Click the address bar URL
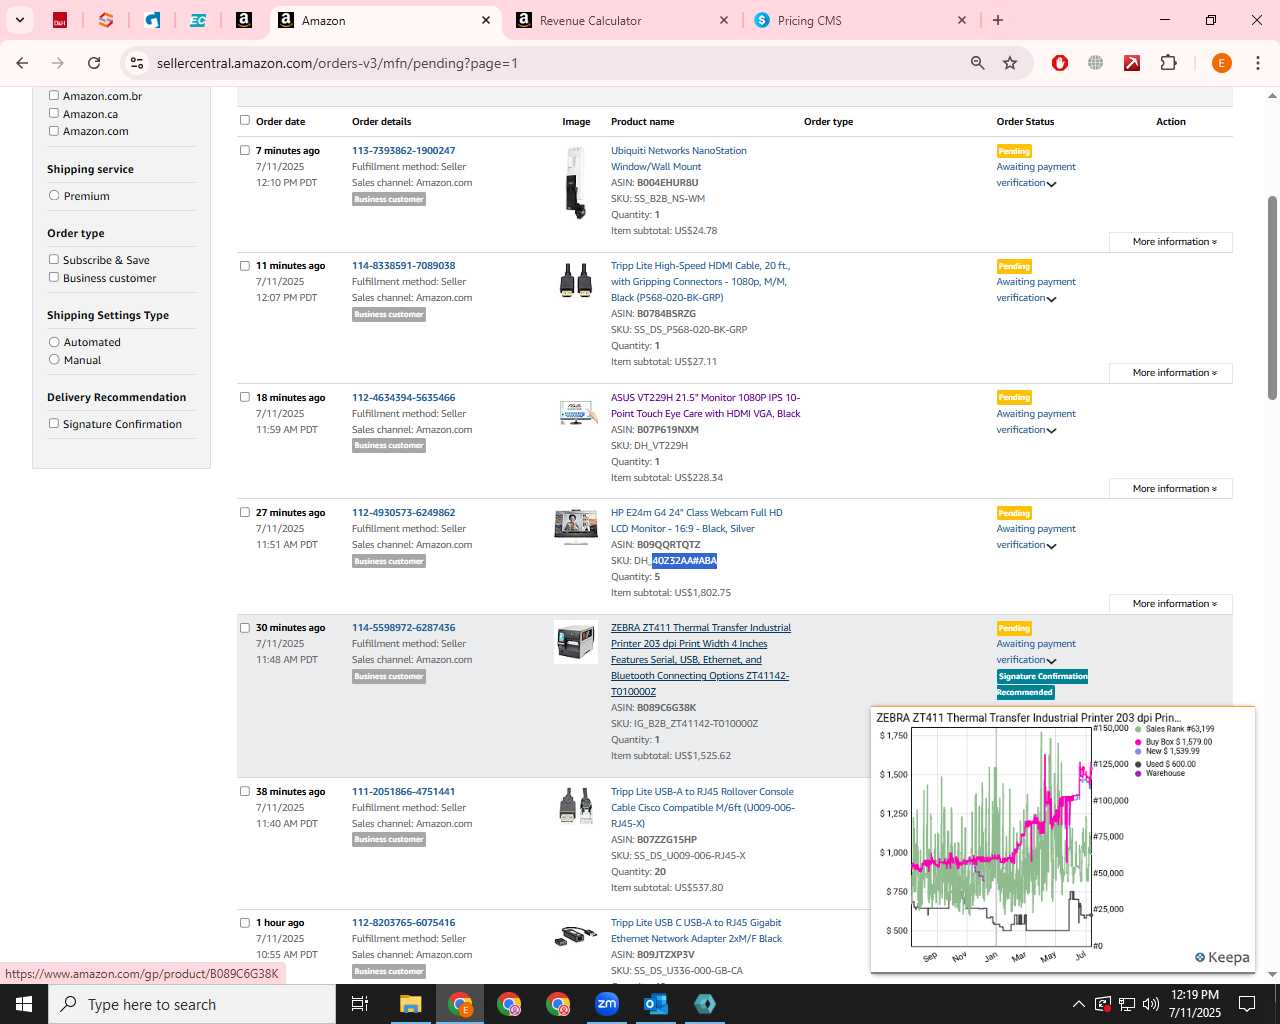Screen dimensions: 1280x1024 (x=337, y=63)
